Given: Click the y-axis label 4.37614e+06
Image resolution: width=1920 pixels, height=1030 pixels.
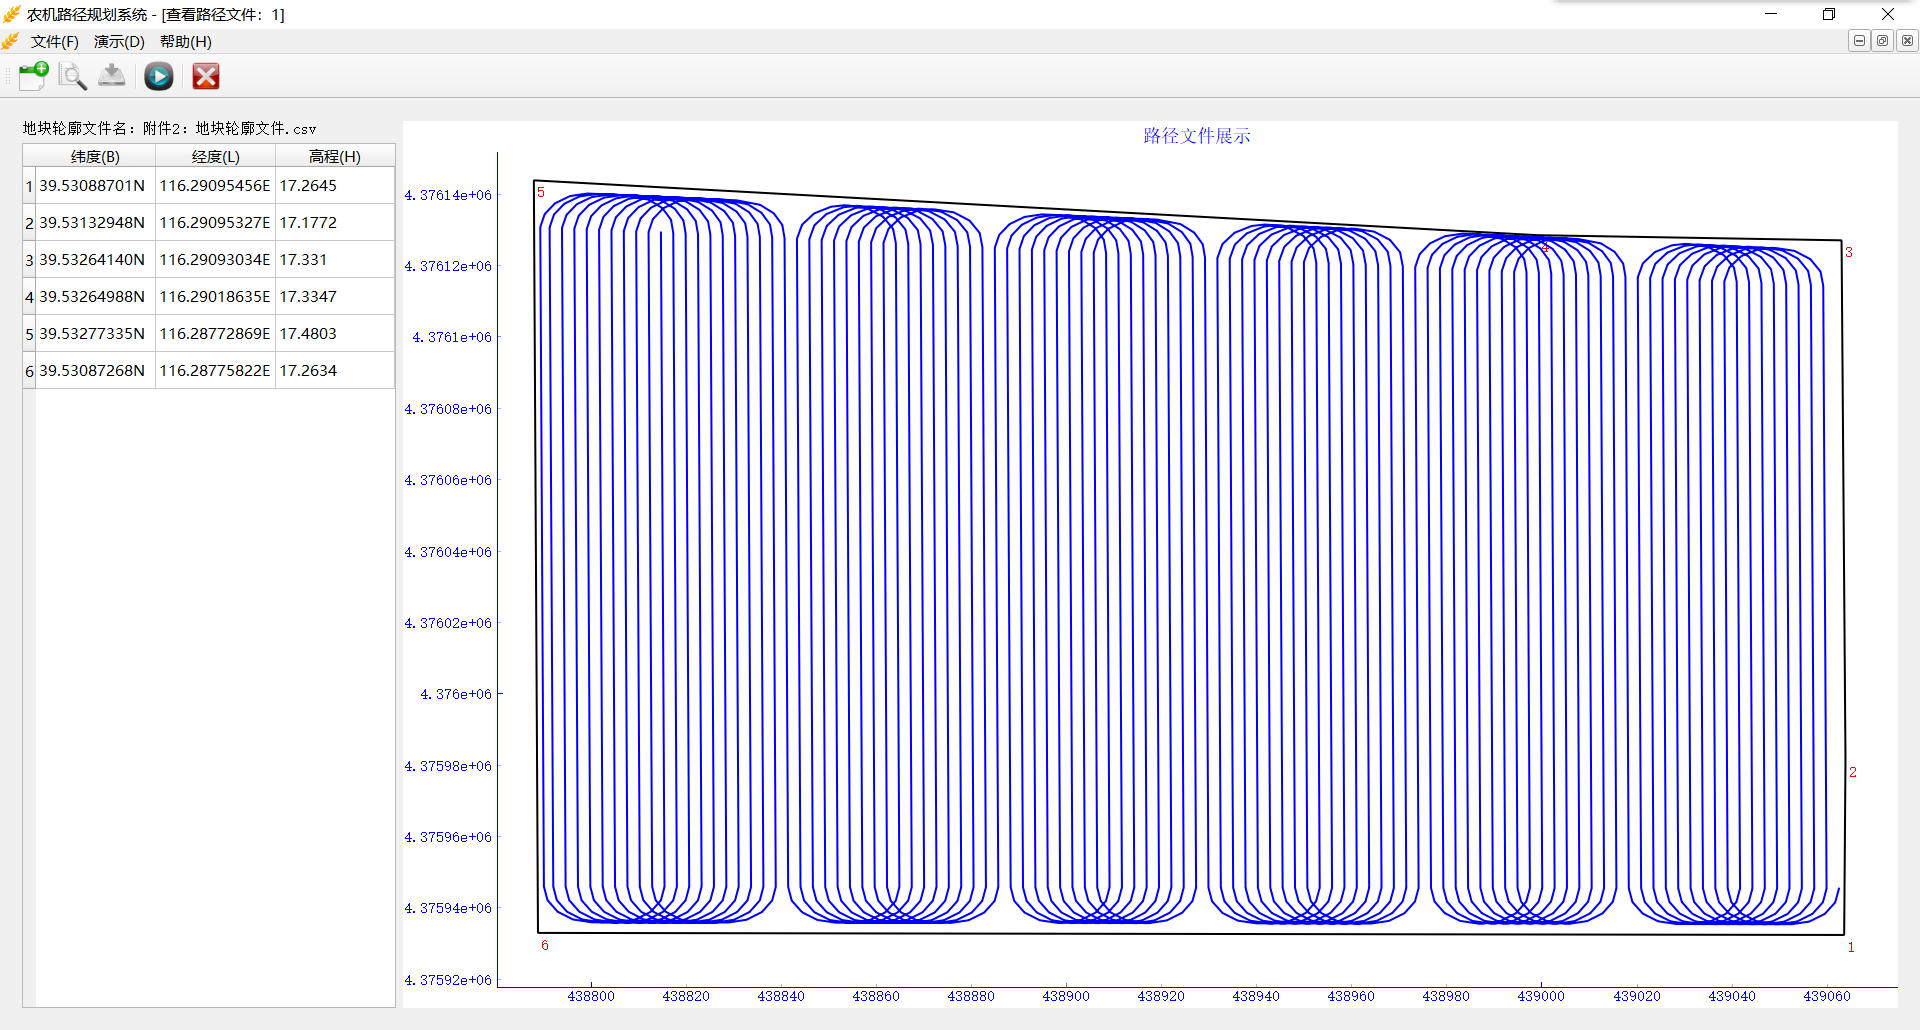Looking at the screenshot, I should [448, 195].
